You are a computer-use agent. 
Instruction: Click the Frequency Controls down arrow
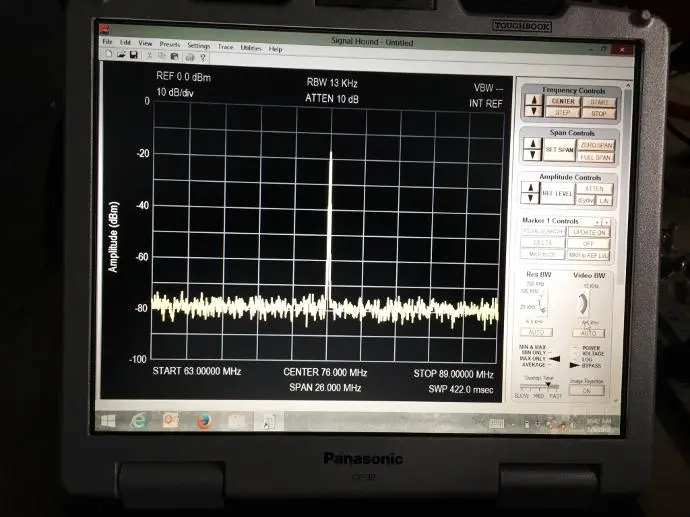[534, 110]
